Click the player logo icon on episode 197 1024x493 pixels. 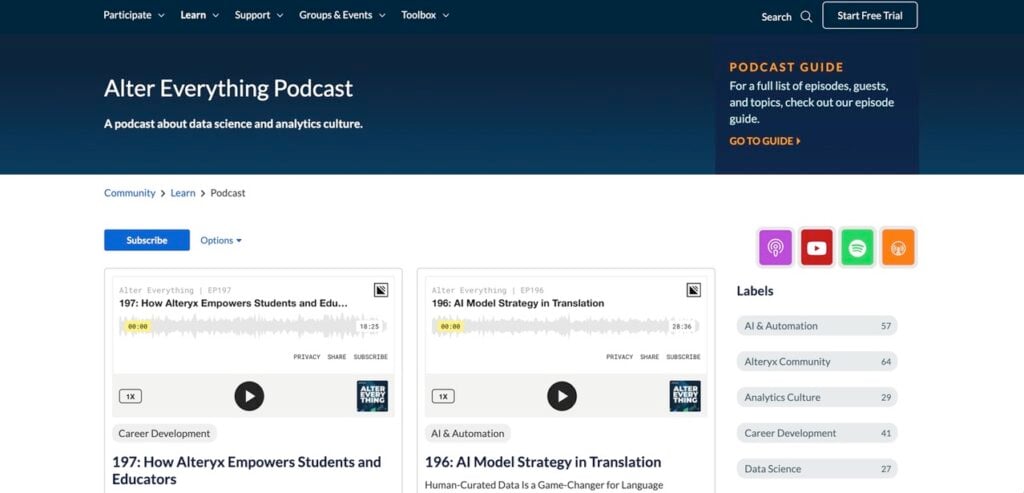380,290
